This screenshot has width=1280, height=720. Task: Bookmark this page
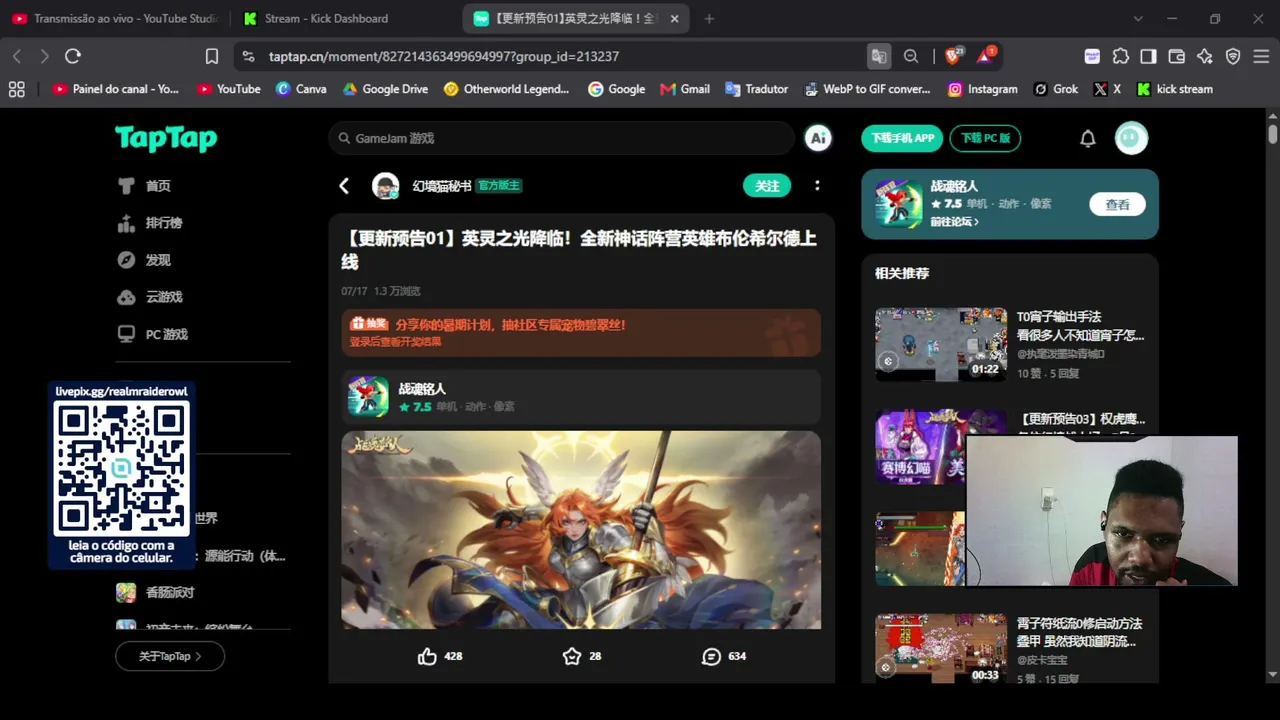[x=212, y=56]
